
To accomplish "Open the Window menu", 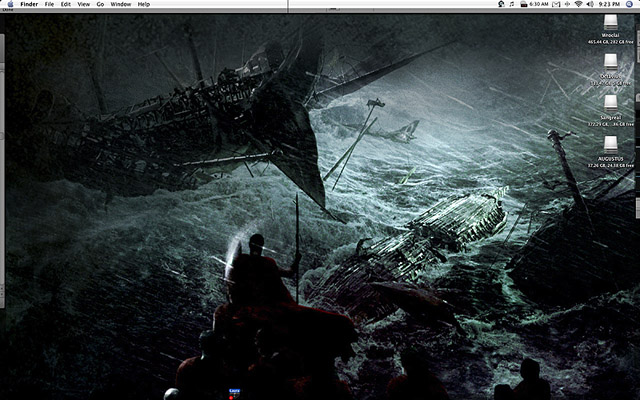I will pos(121,4).
